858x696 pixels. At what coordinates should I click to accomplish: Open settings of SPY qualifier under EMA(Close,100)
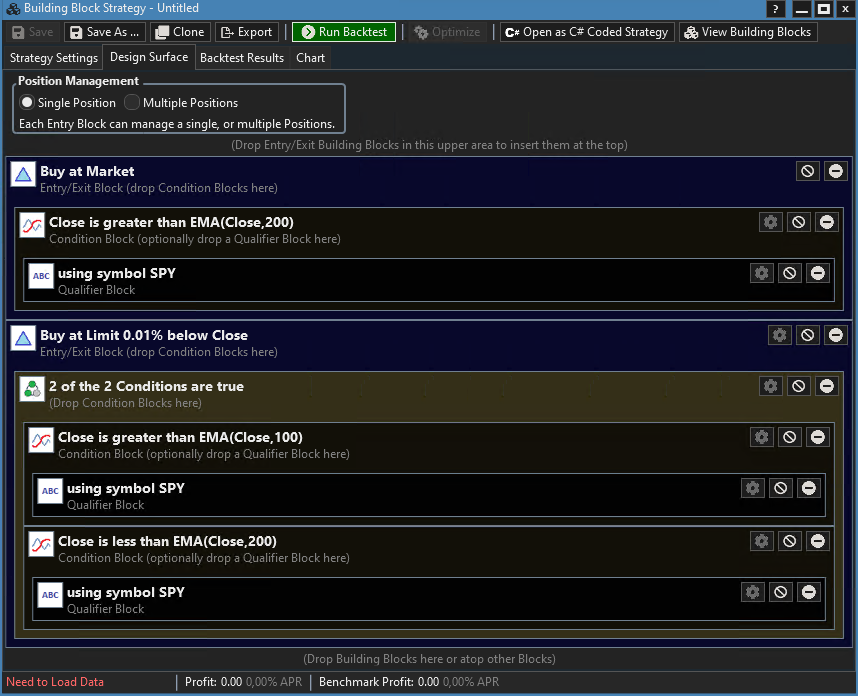pos(752,488)
